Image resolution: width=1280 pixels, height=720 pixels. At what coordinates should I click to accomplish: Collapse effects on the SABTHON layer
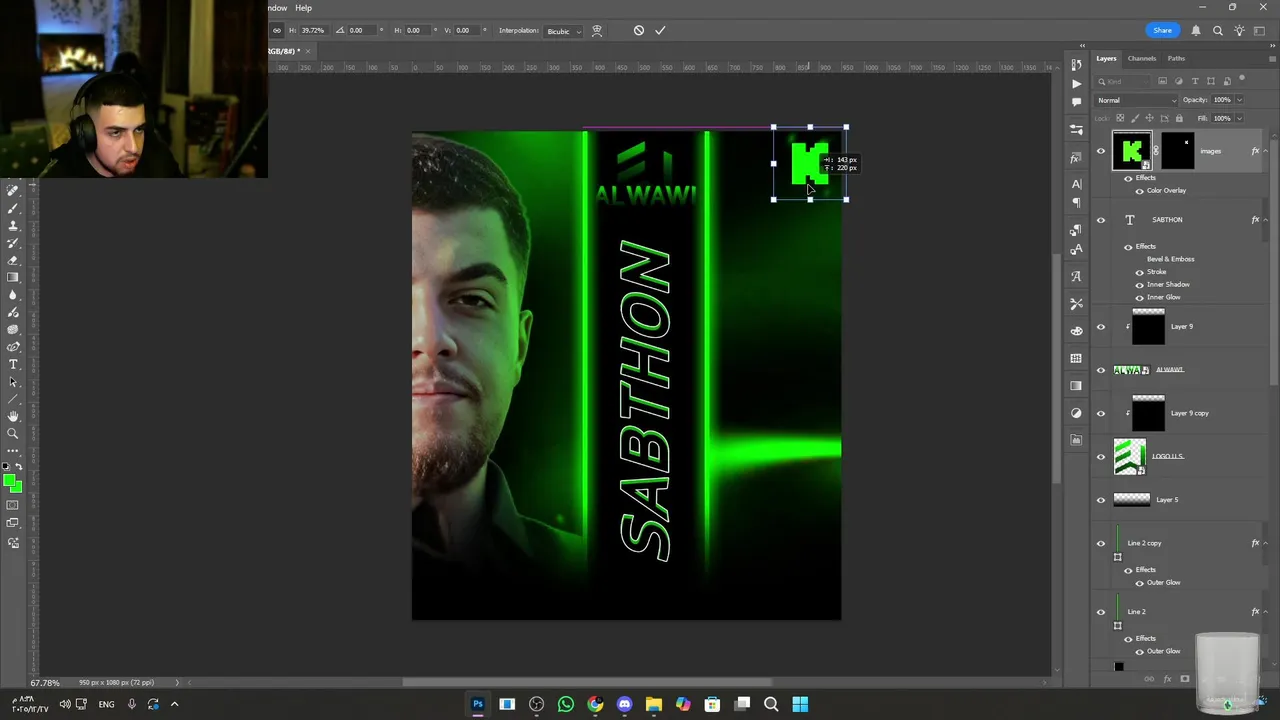click(1265, 220)
